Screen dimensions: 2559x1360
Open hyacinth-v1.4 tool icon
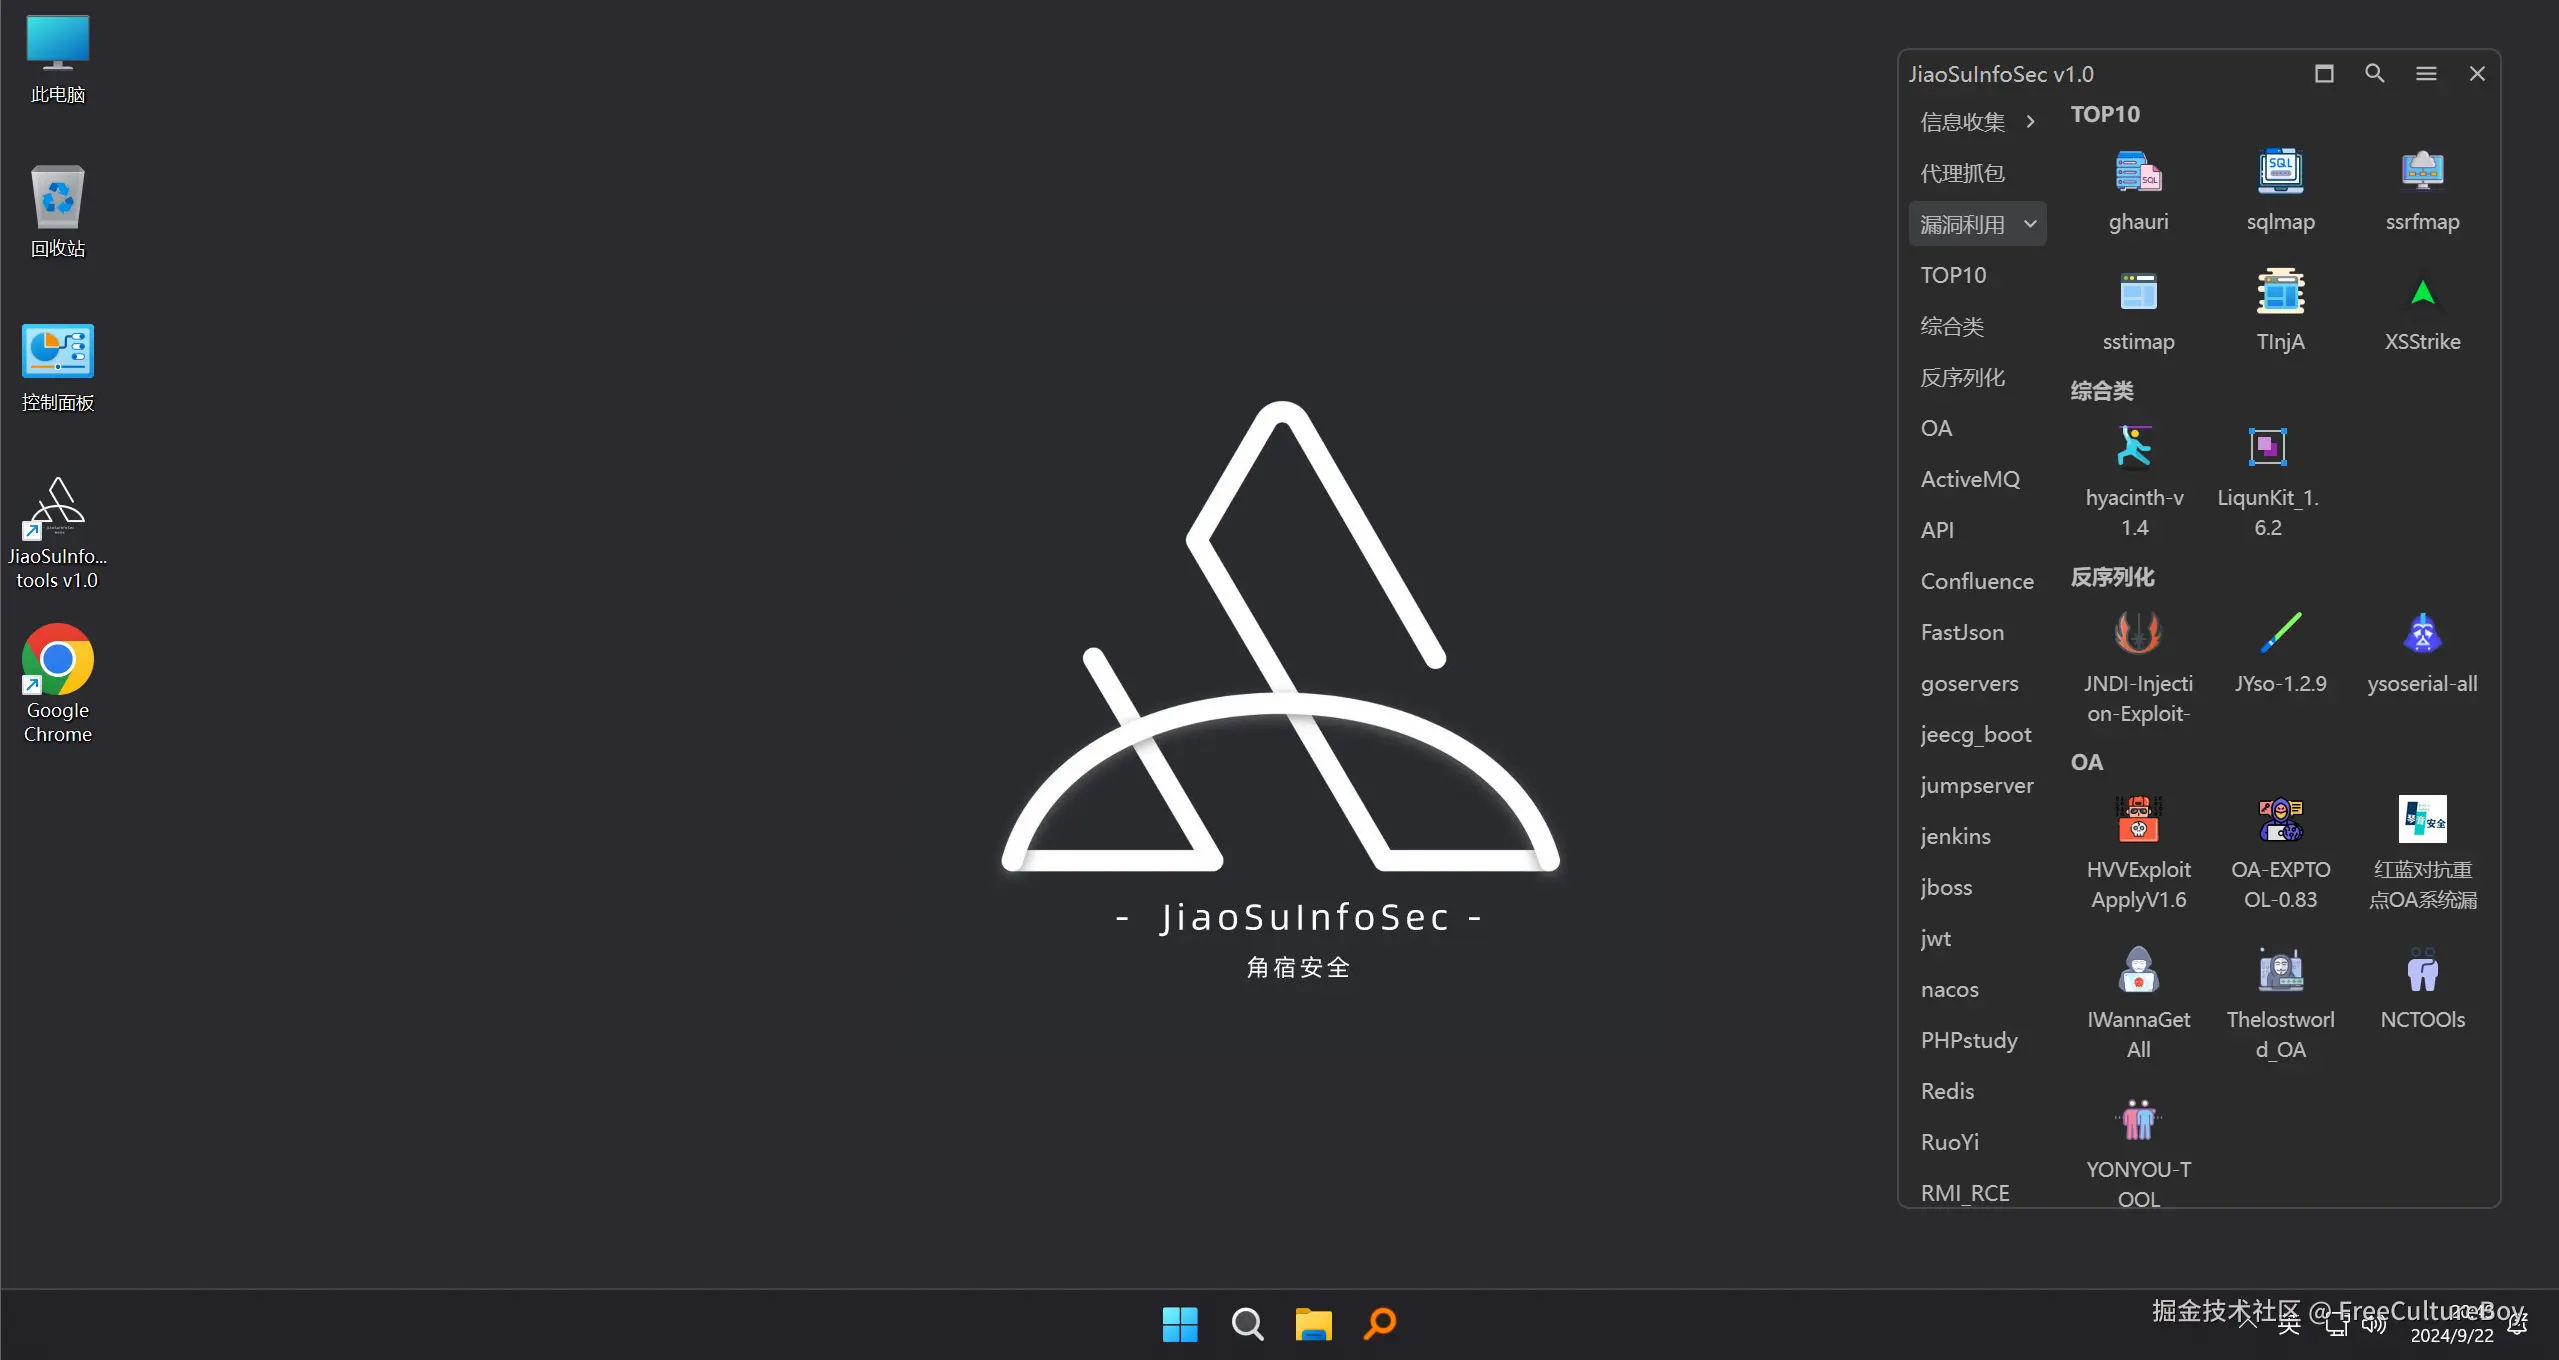tap(2134, 448)
